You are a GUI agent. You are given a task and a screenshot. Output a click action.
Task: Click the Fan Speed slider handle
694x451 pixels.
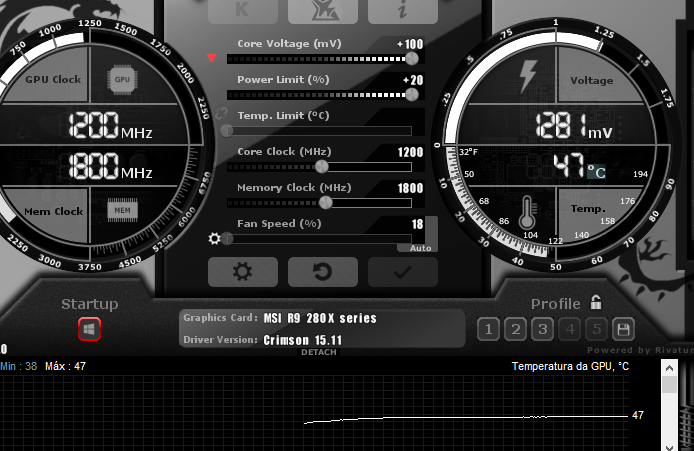227,239
